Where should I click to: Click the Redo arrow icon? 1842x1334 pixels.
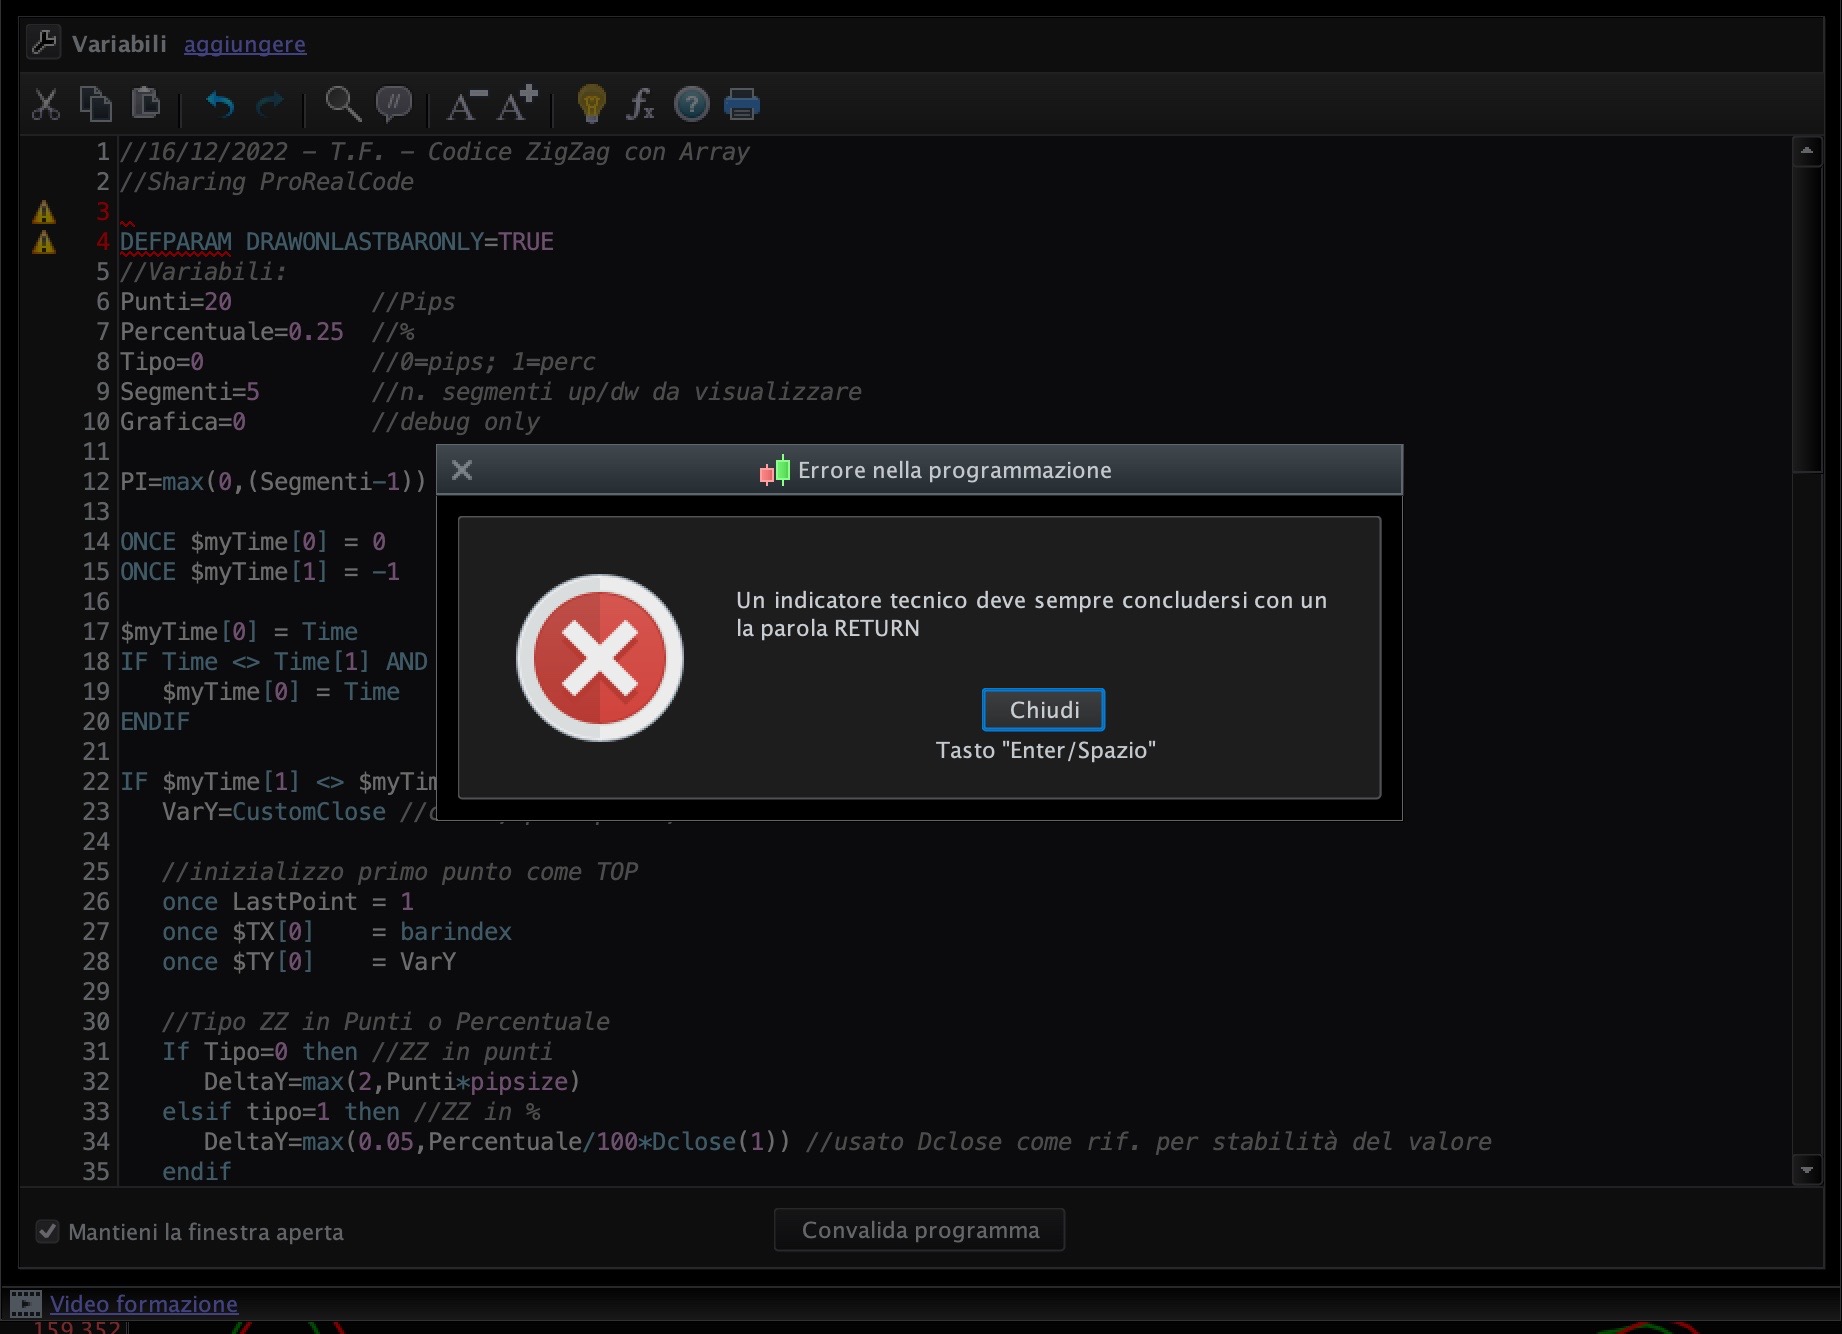pyautogui.click(x=270, y=104)
